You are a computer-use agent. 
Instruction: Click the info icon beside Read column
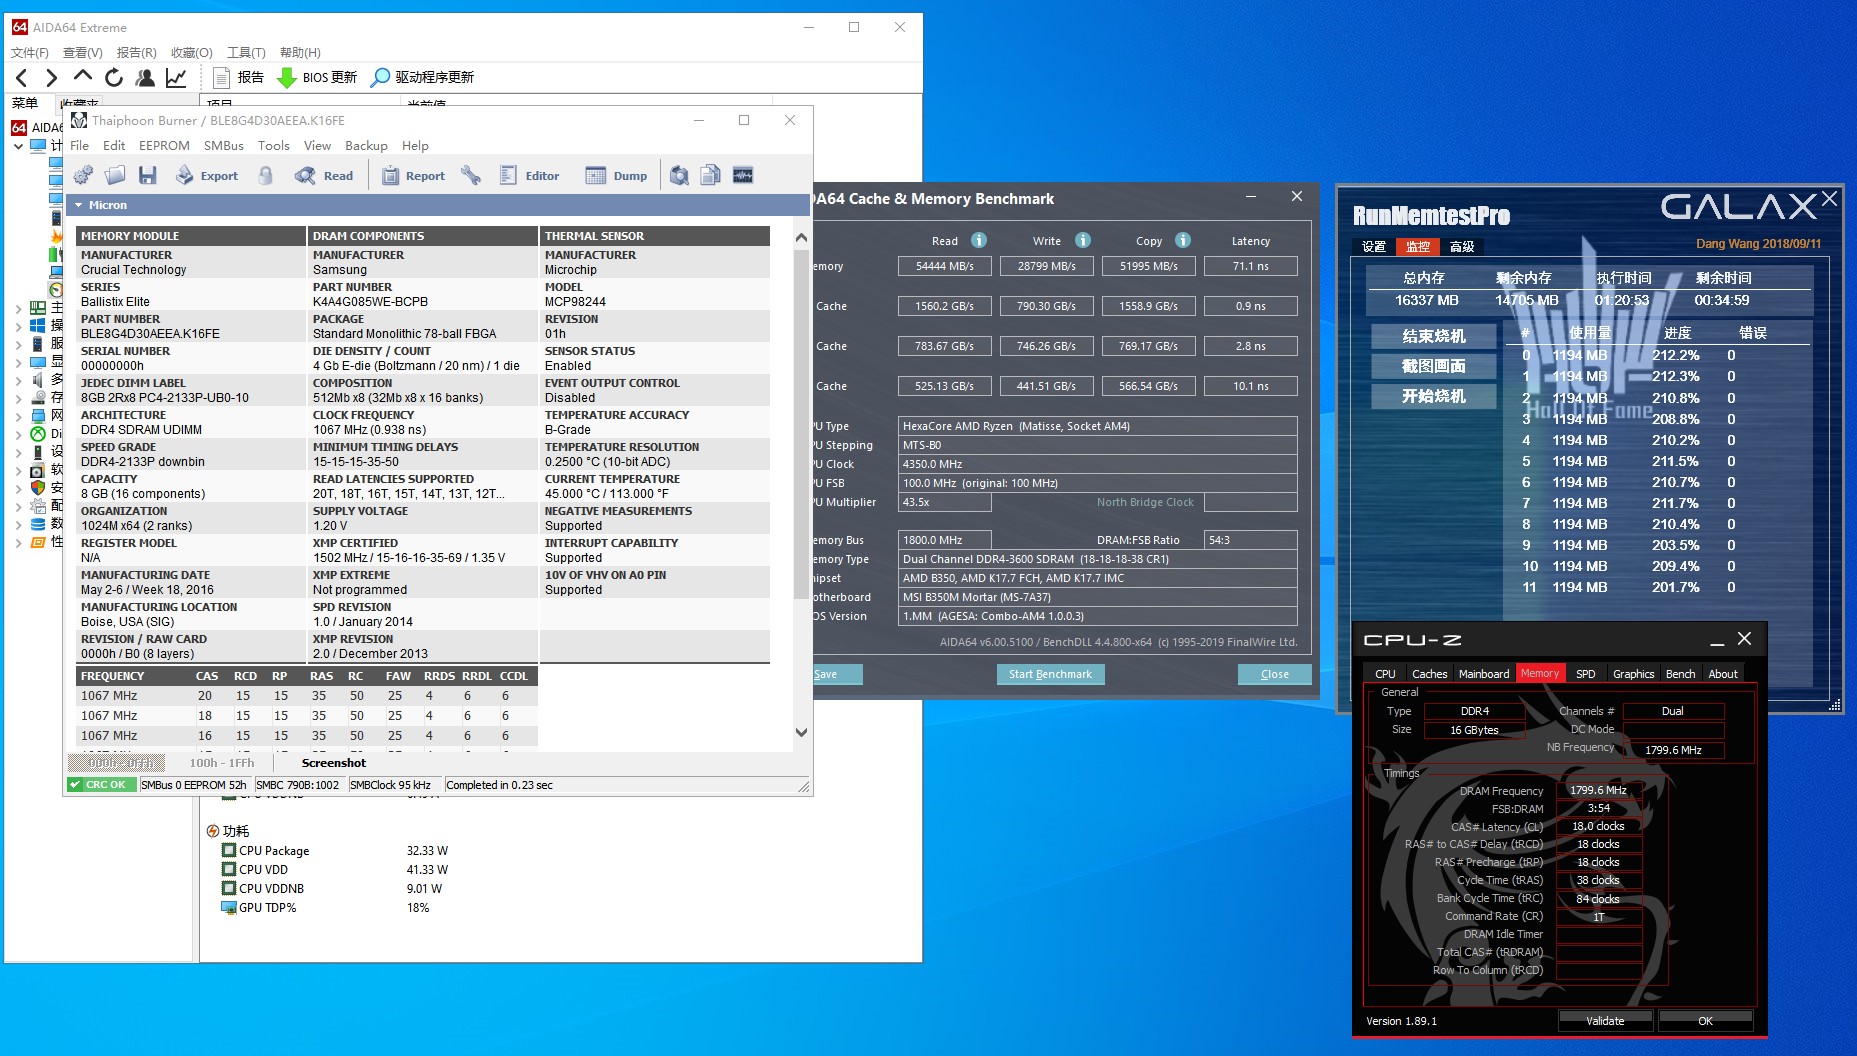[979, 240]
